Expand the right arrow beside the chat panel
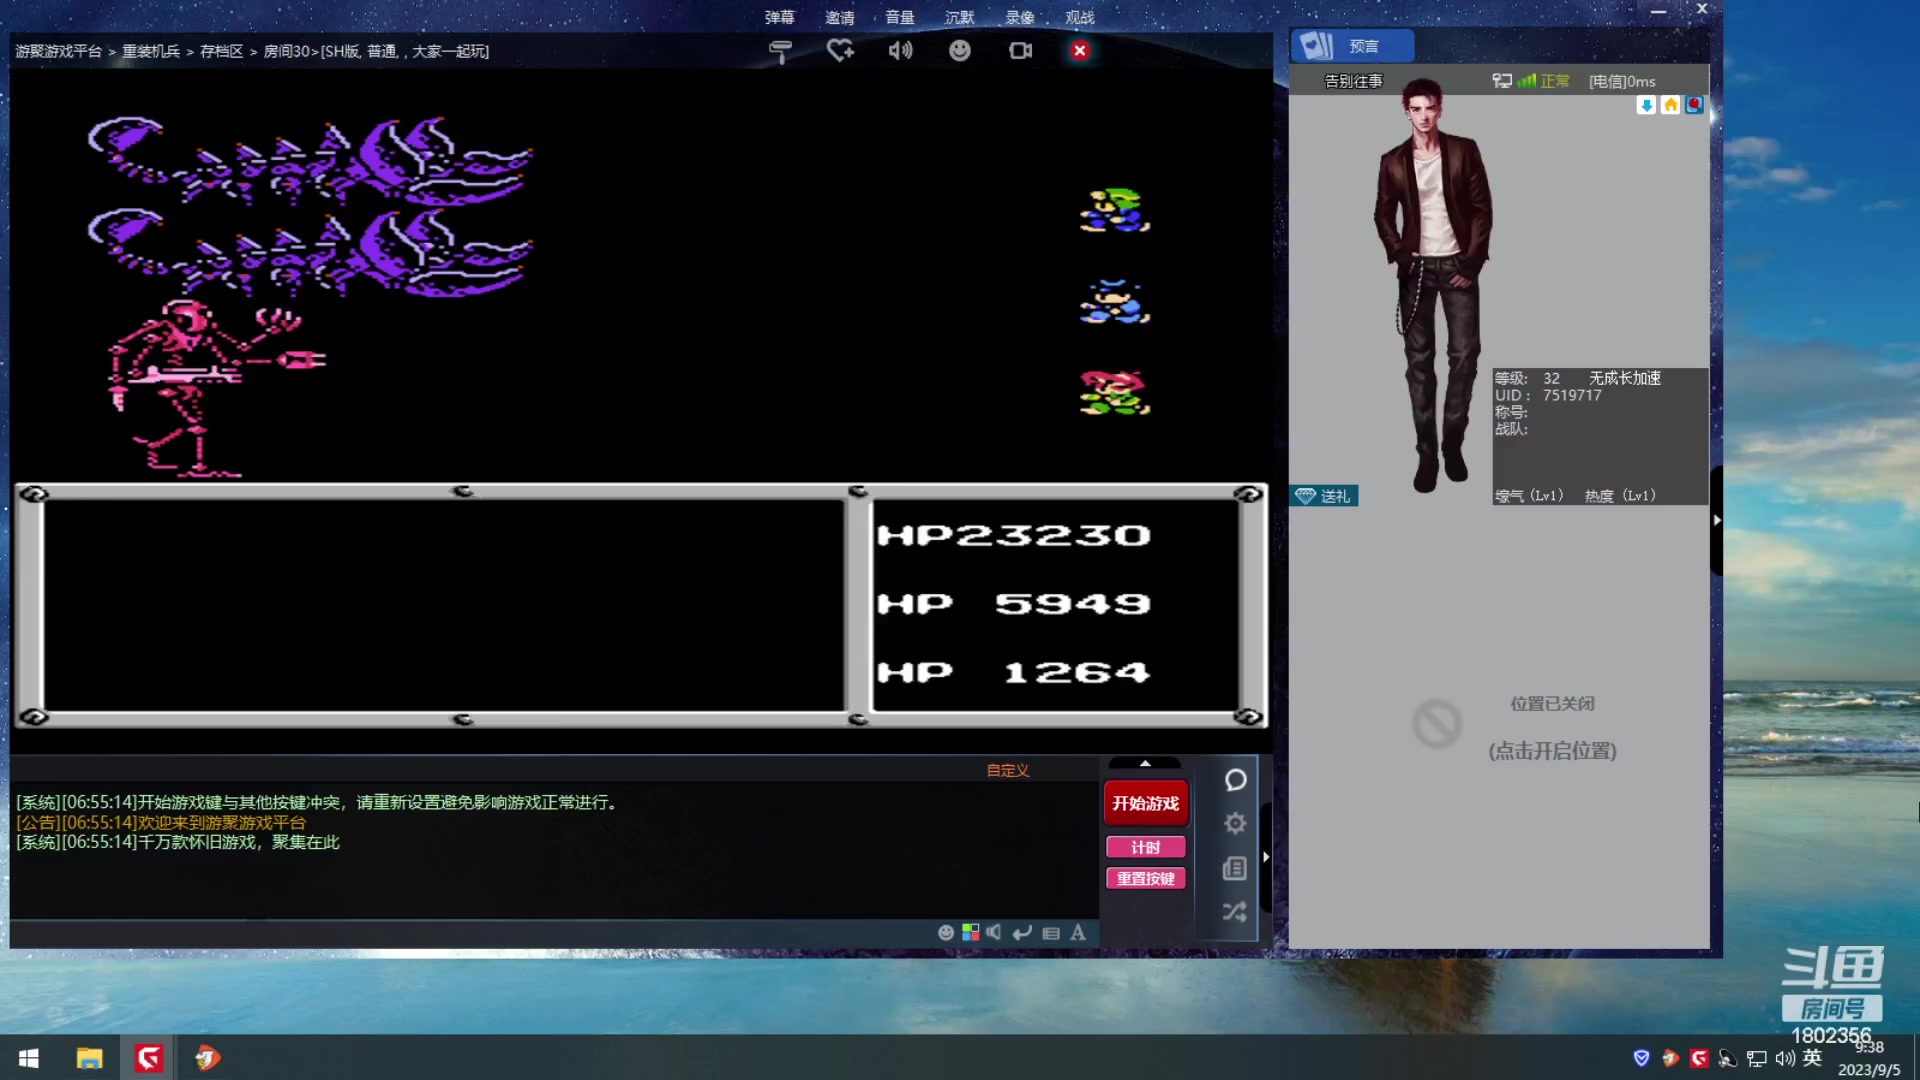This screenshot has height=1080, width=1920. pyautogui.click(x=1266, y=857)
